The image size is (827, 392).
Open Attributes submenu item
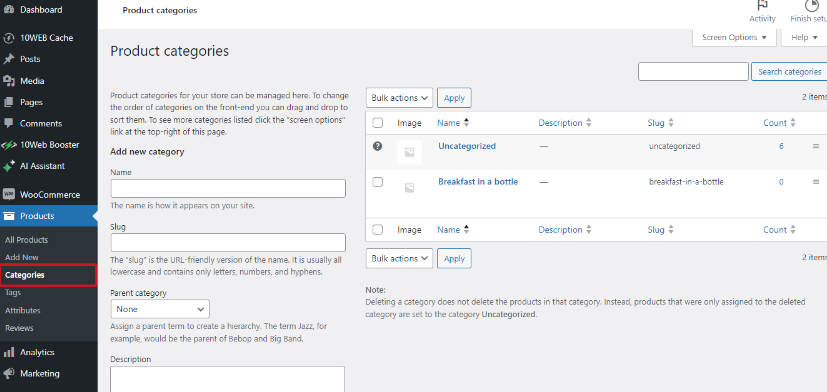click(23, 311)
